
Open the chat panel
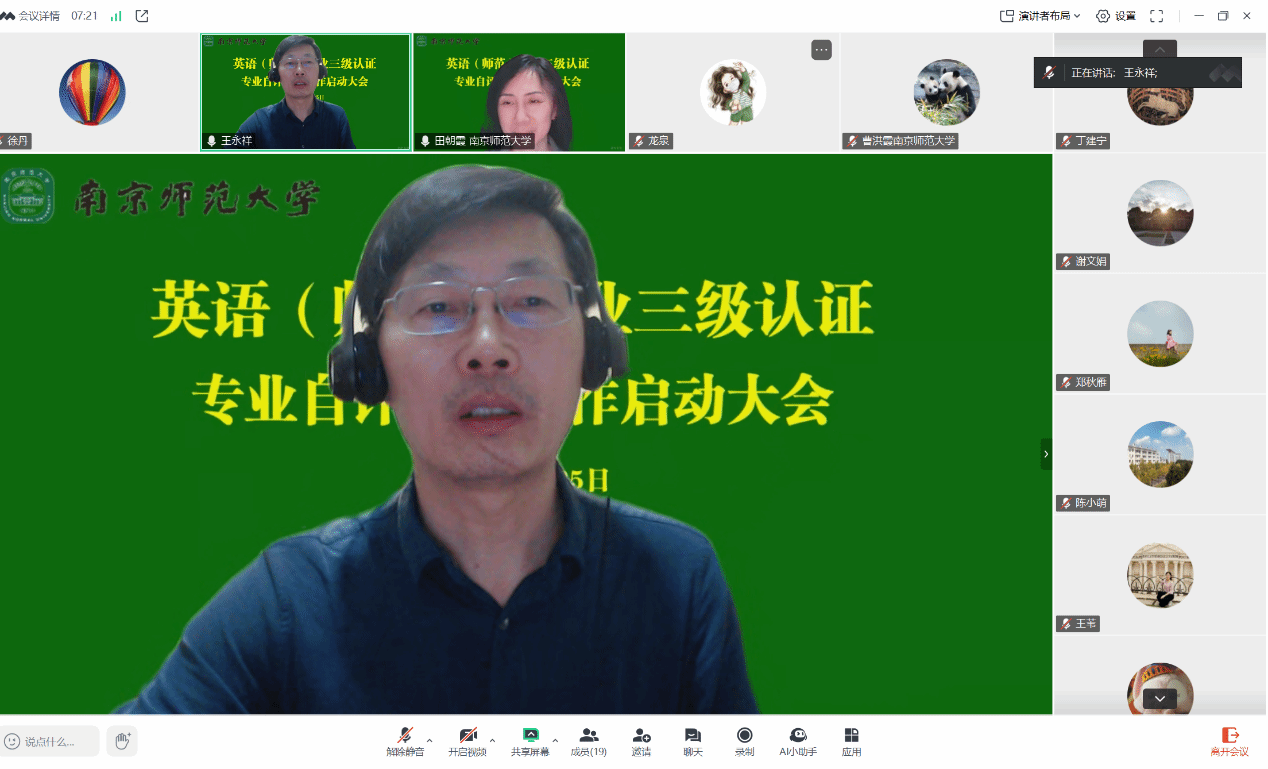(x=692, y=741)
